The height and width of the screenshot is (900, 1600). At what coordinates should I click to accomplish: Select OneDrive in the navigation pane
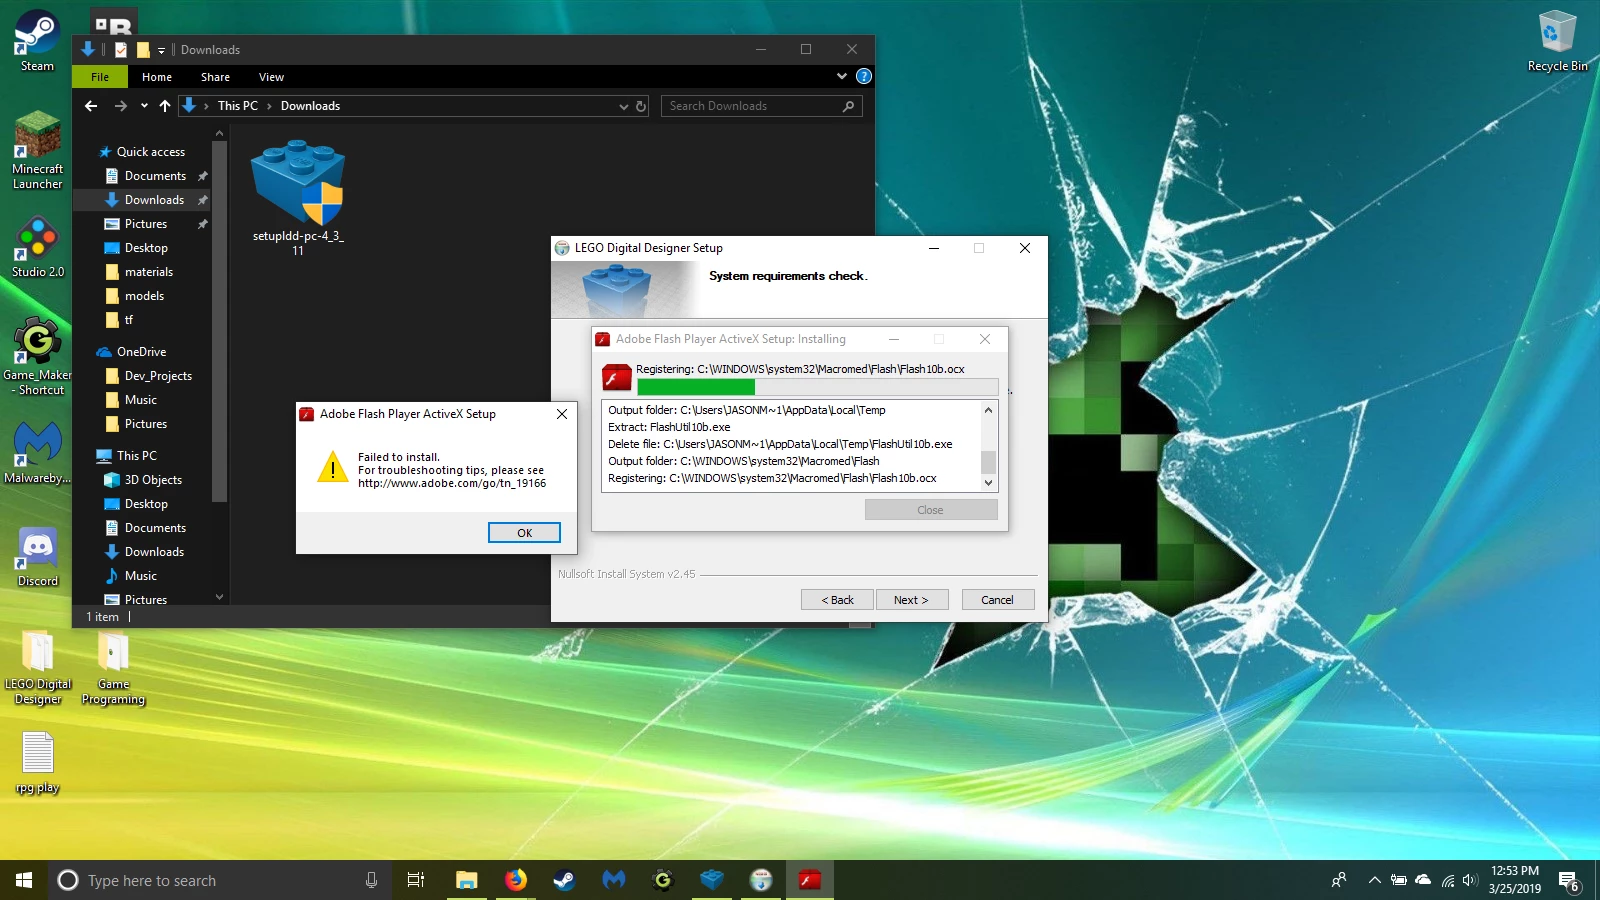tap(141, 352)
